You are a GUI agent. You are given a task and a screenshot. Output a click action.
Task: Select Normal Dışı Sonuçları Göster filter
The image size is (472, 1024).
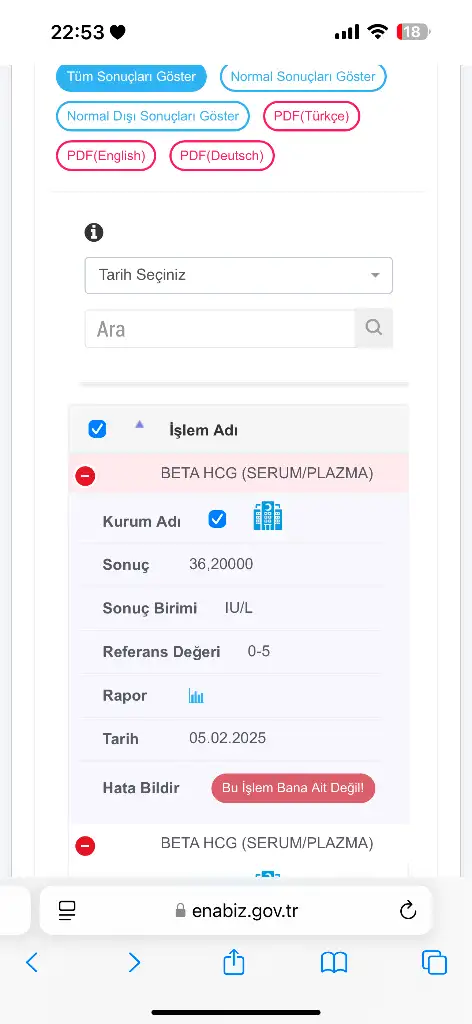153,116
